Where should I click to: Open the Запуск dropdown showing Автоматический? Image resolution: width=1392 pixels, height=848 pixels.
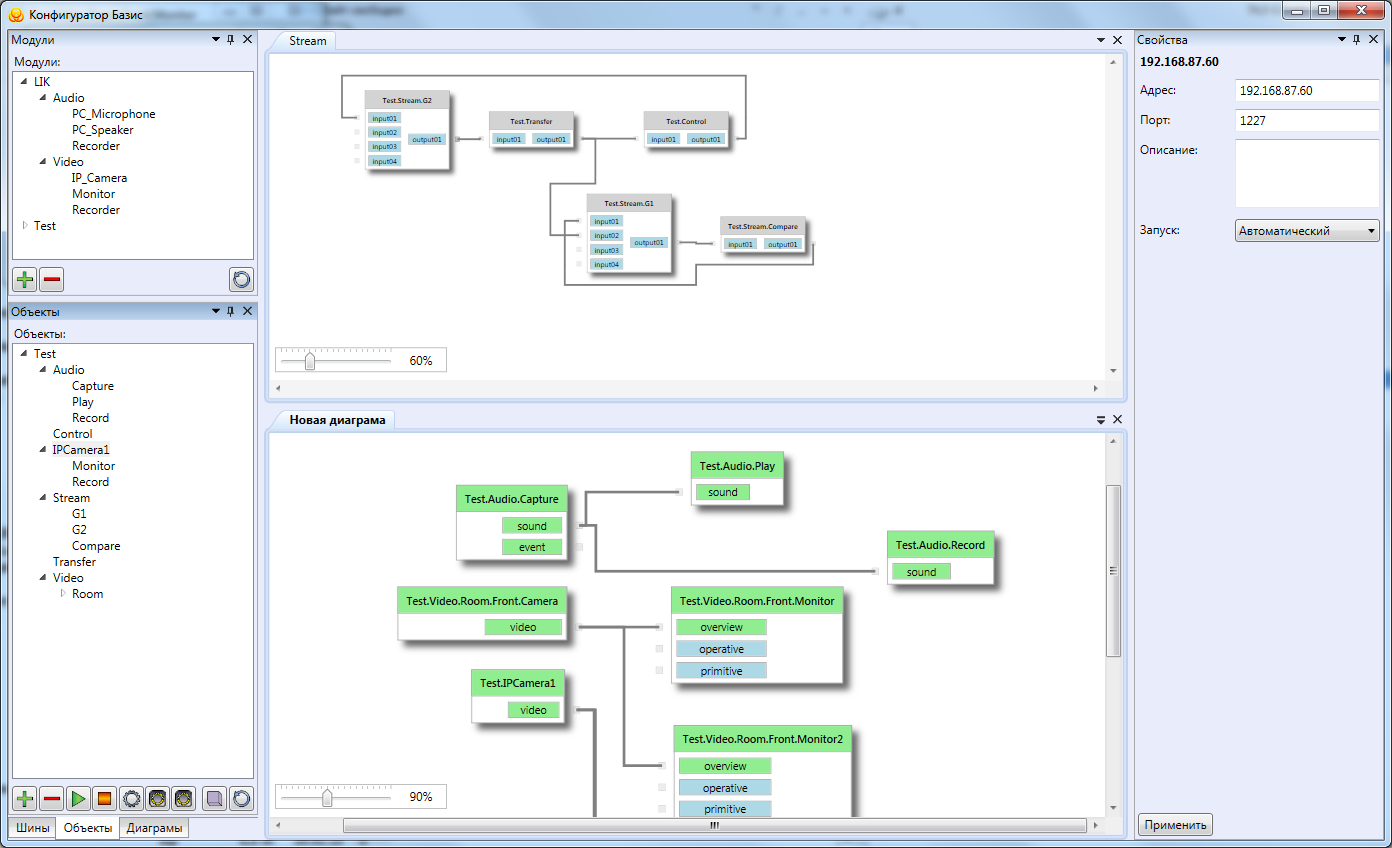point(1307,231)
